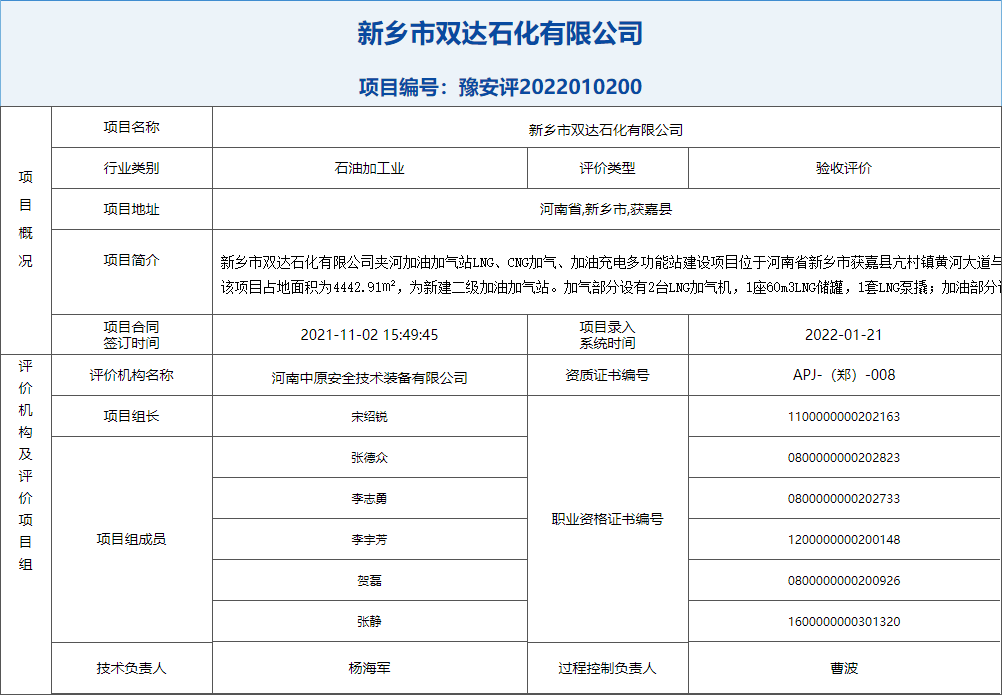This screenshot has width=1002, height=695.
Task: Click the first line of project description
Action: (611, 262)
